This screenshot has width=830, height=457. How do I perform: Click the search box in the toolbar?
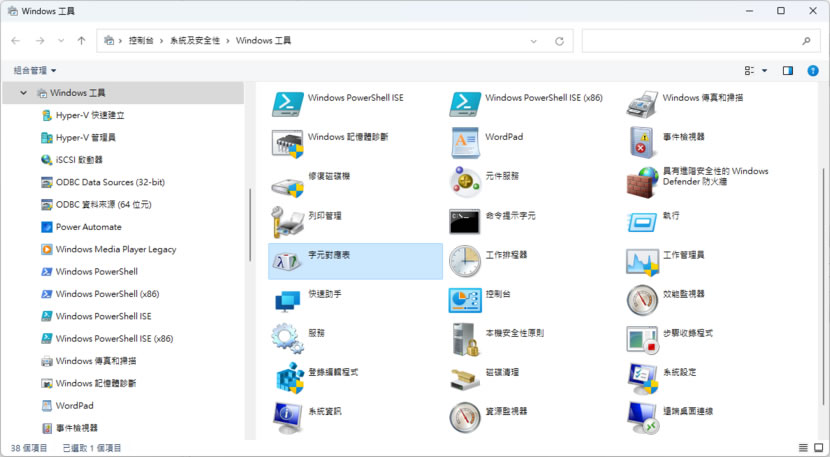pyautogui.click(x=699, y=41)
